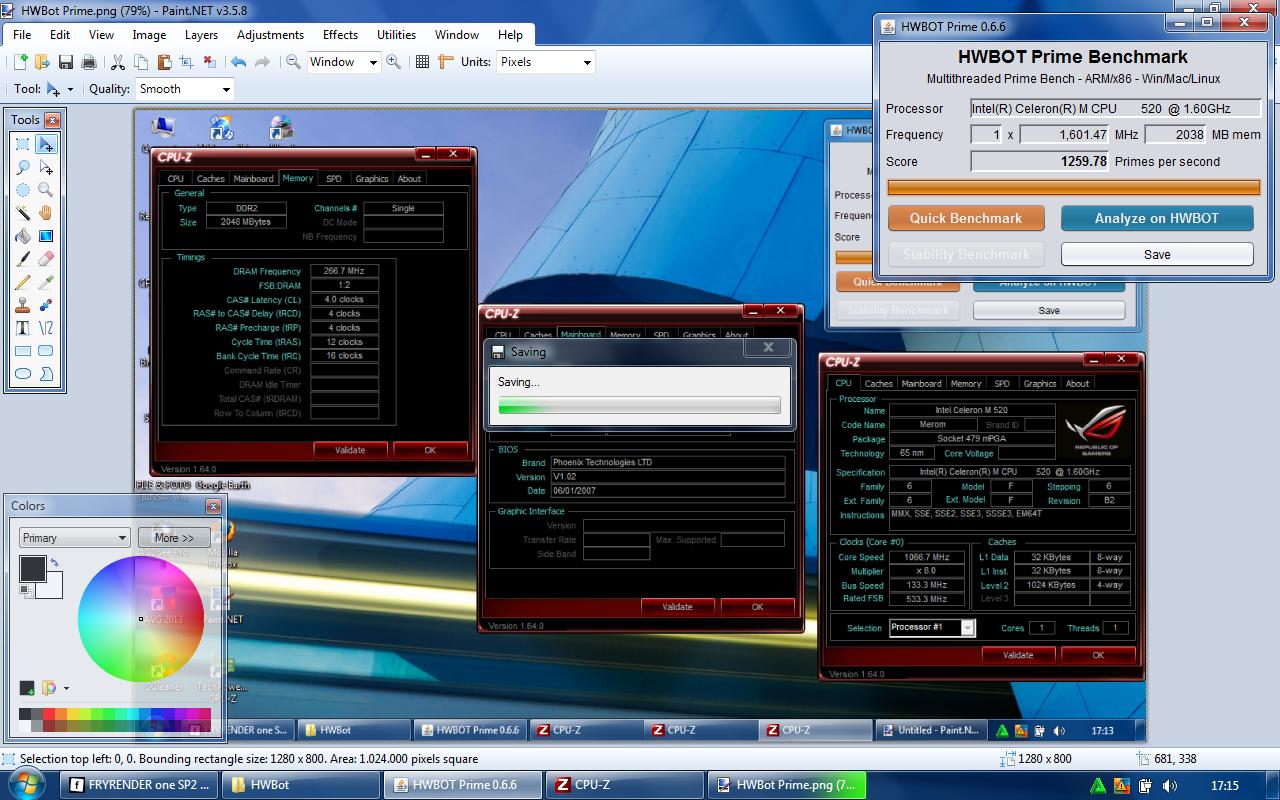The image size is (1280, 800).
Task: Click the Deselect toolbar icon
Action: click(x=209, y=62)
